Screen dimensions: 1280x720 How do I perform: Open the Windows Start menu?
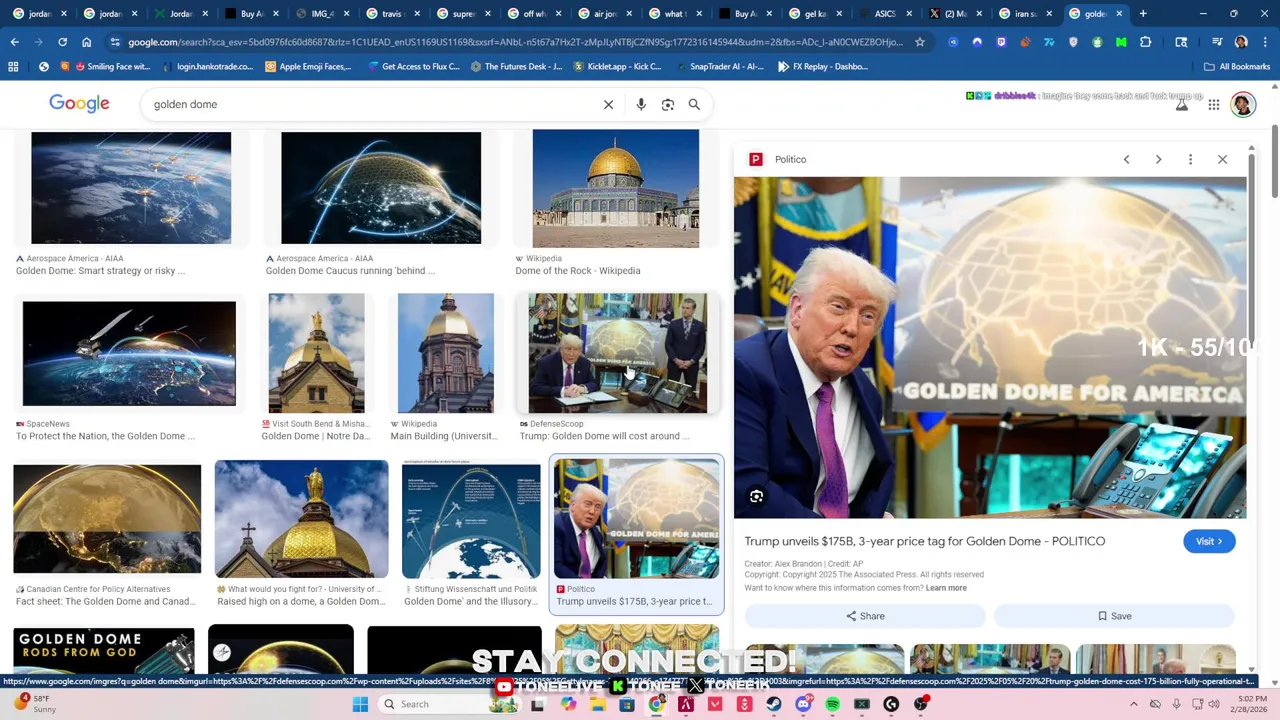[x=360, y=704]
